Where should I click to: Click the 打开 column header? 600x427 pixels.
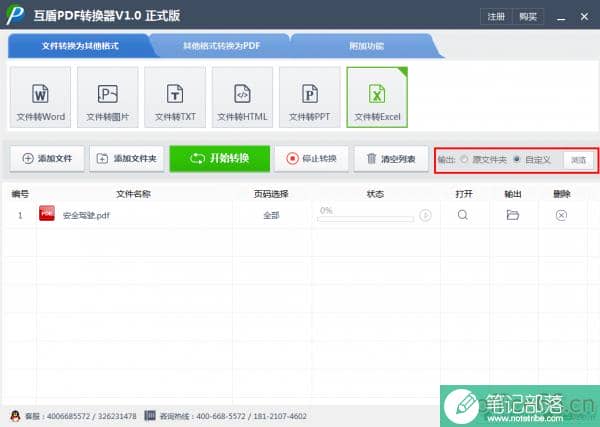point(464,194)
